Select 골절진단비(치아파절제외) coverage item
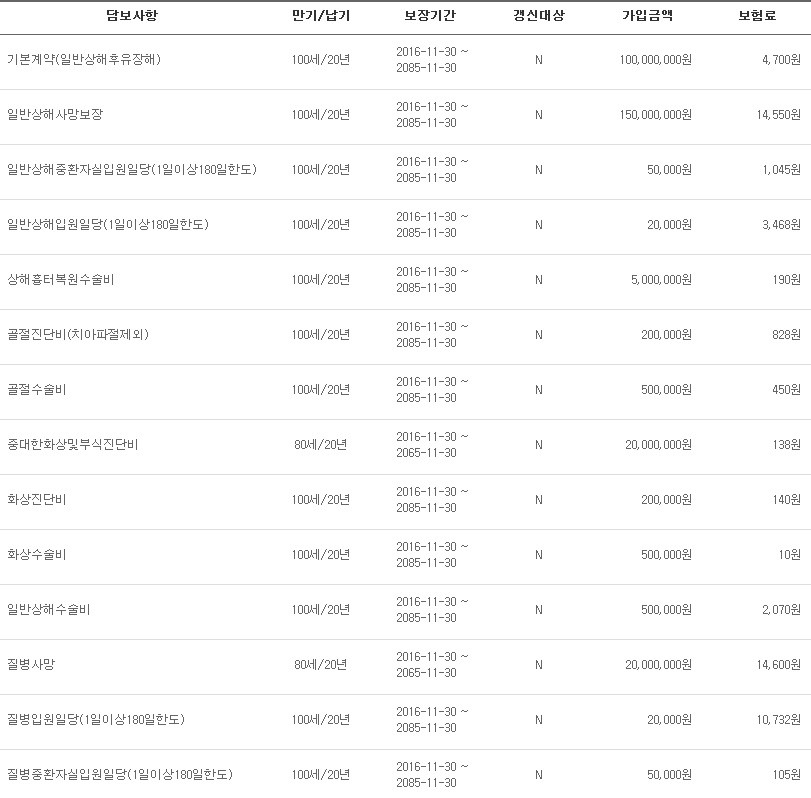Viewport: 811px width, 798px height. [78, 335]
